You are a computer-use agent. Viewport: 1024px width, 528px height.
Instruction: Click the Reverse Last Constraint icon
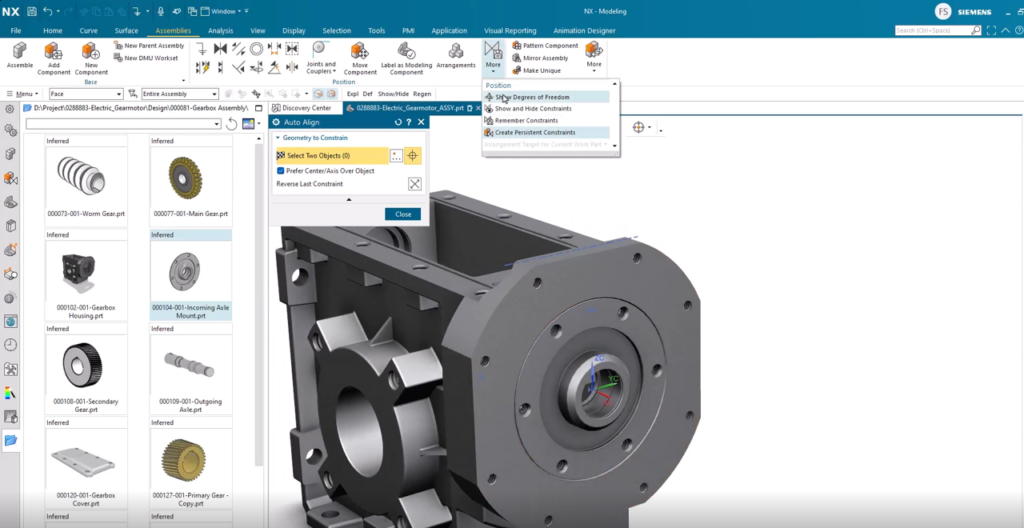(415, 184)
